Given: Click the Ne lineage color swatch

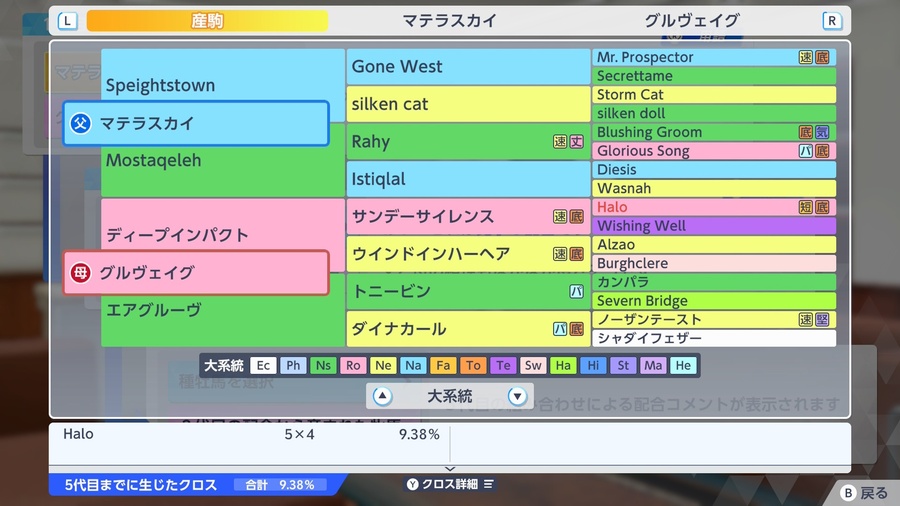Looking at the screenshot, I should (x=383, y=365).
